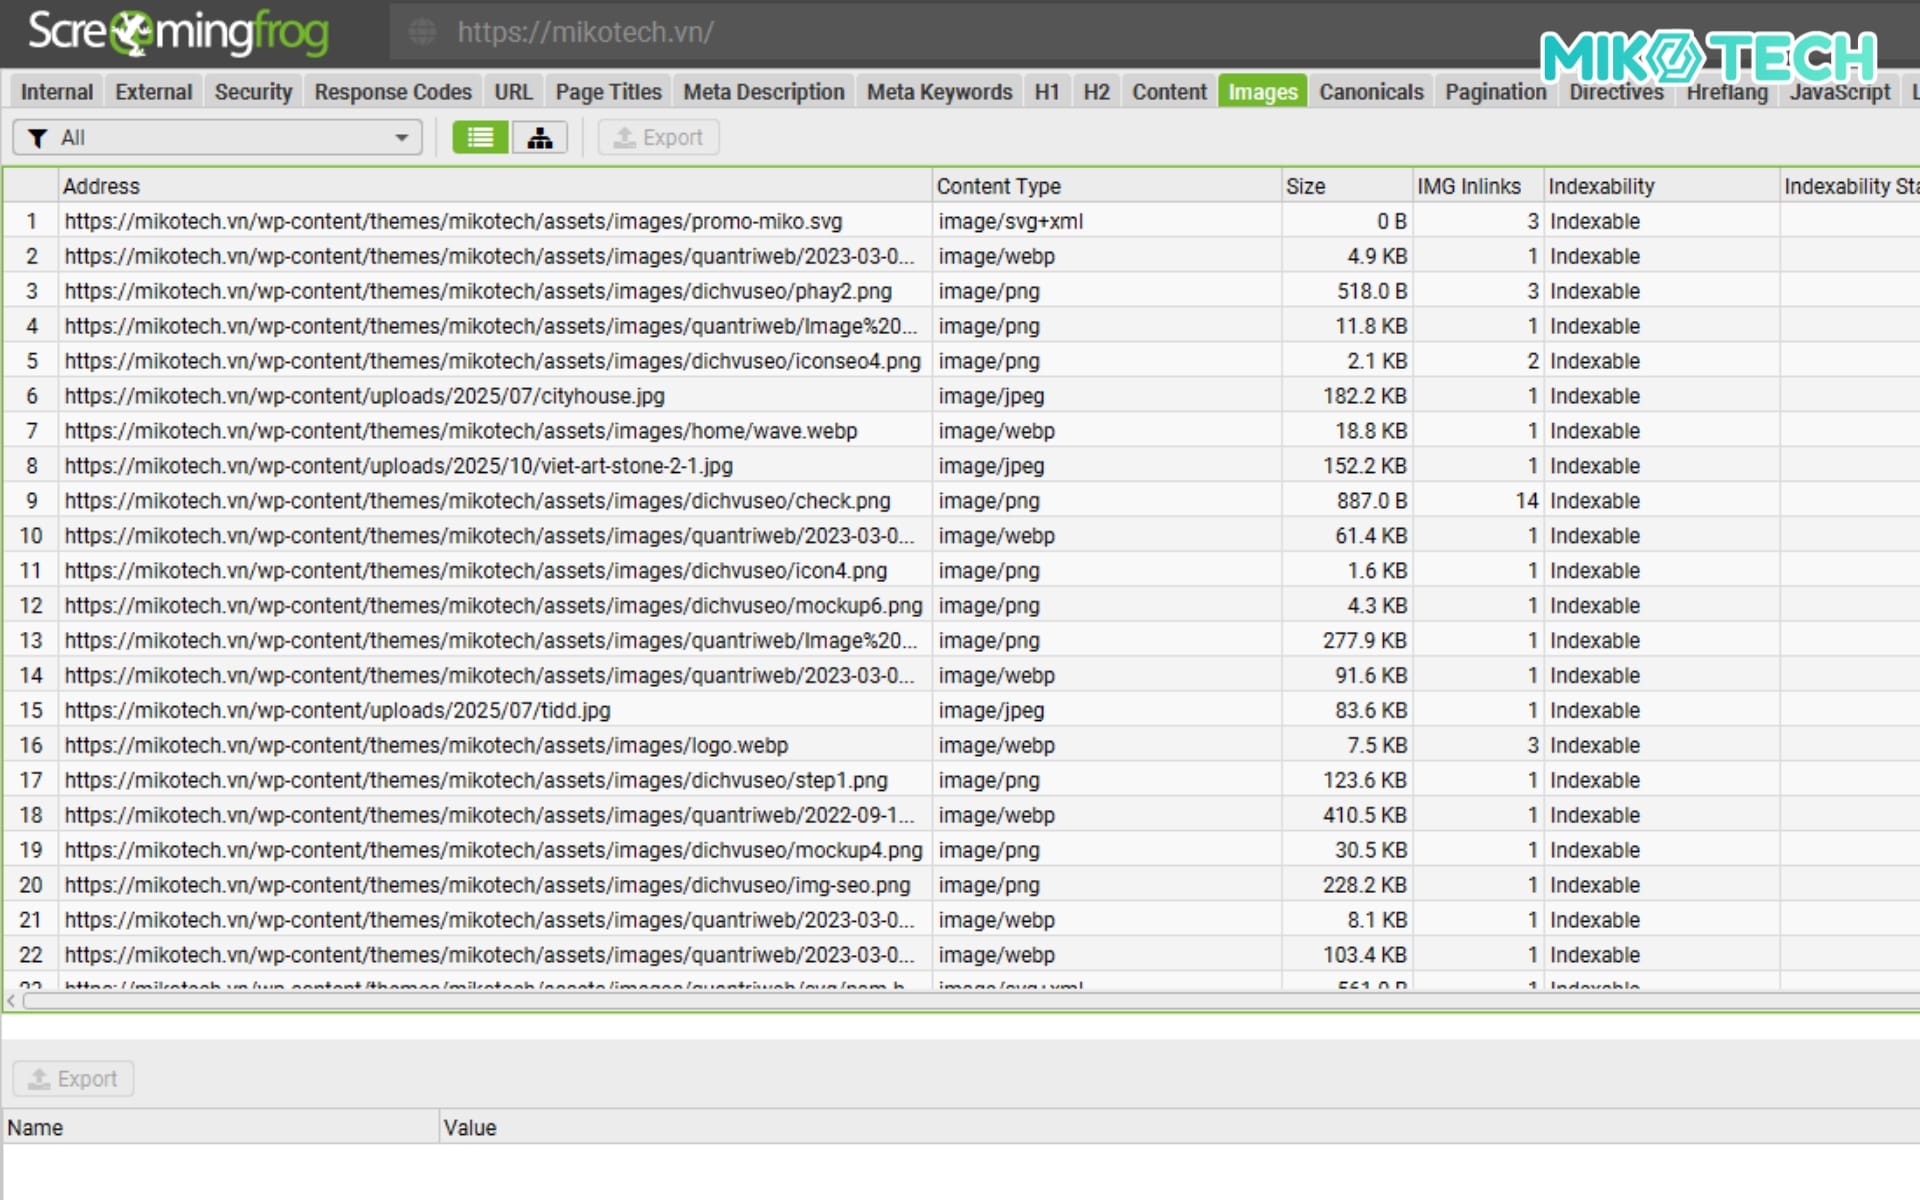Click the lower panel Export button
The width and height of the screenshot is (1920, 1200).
point(73,1079)
